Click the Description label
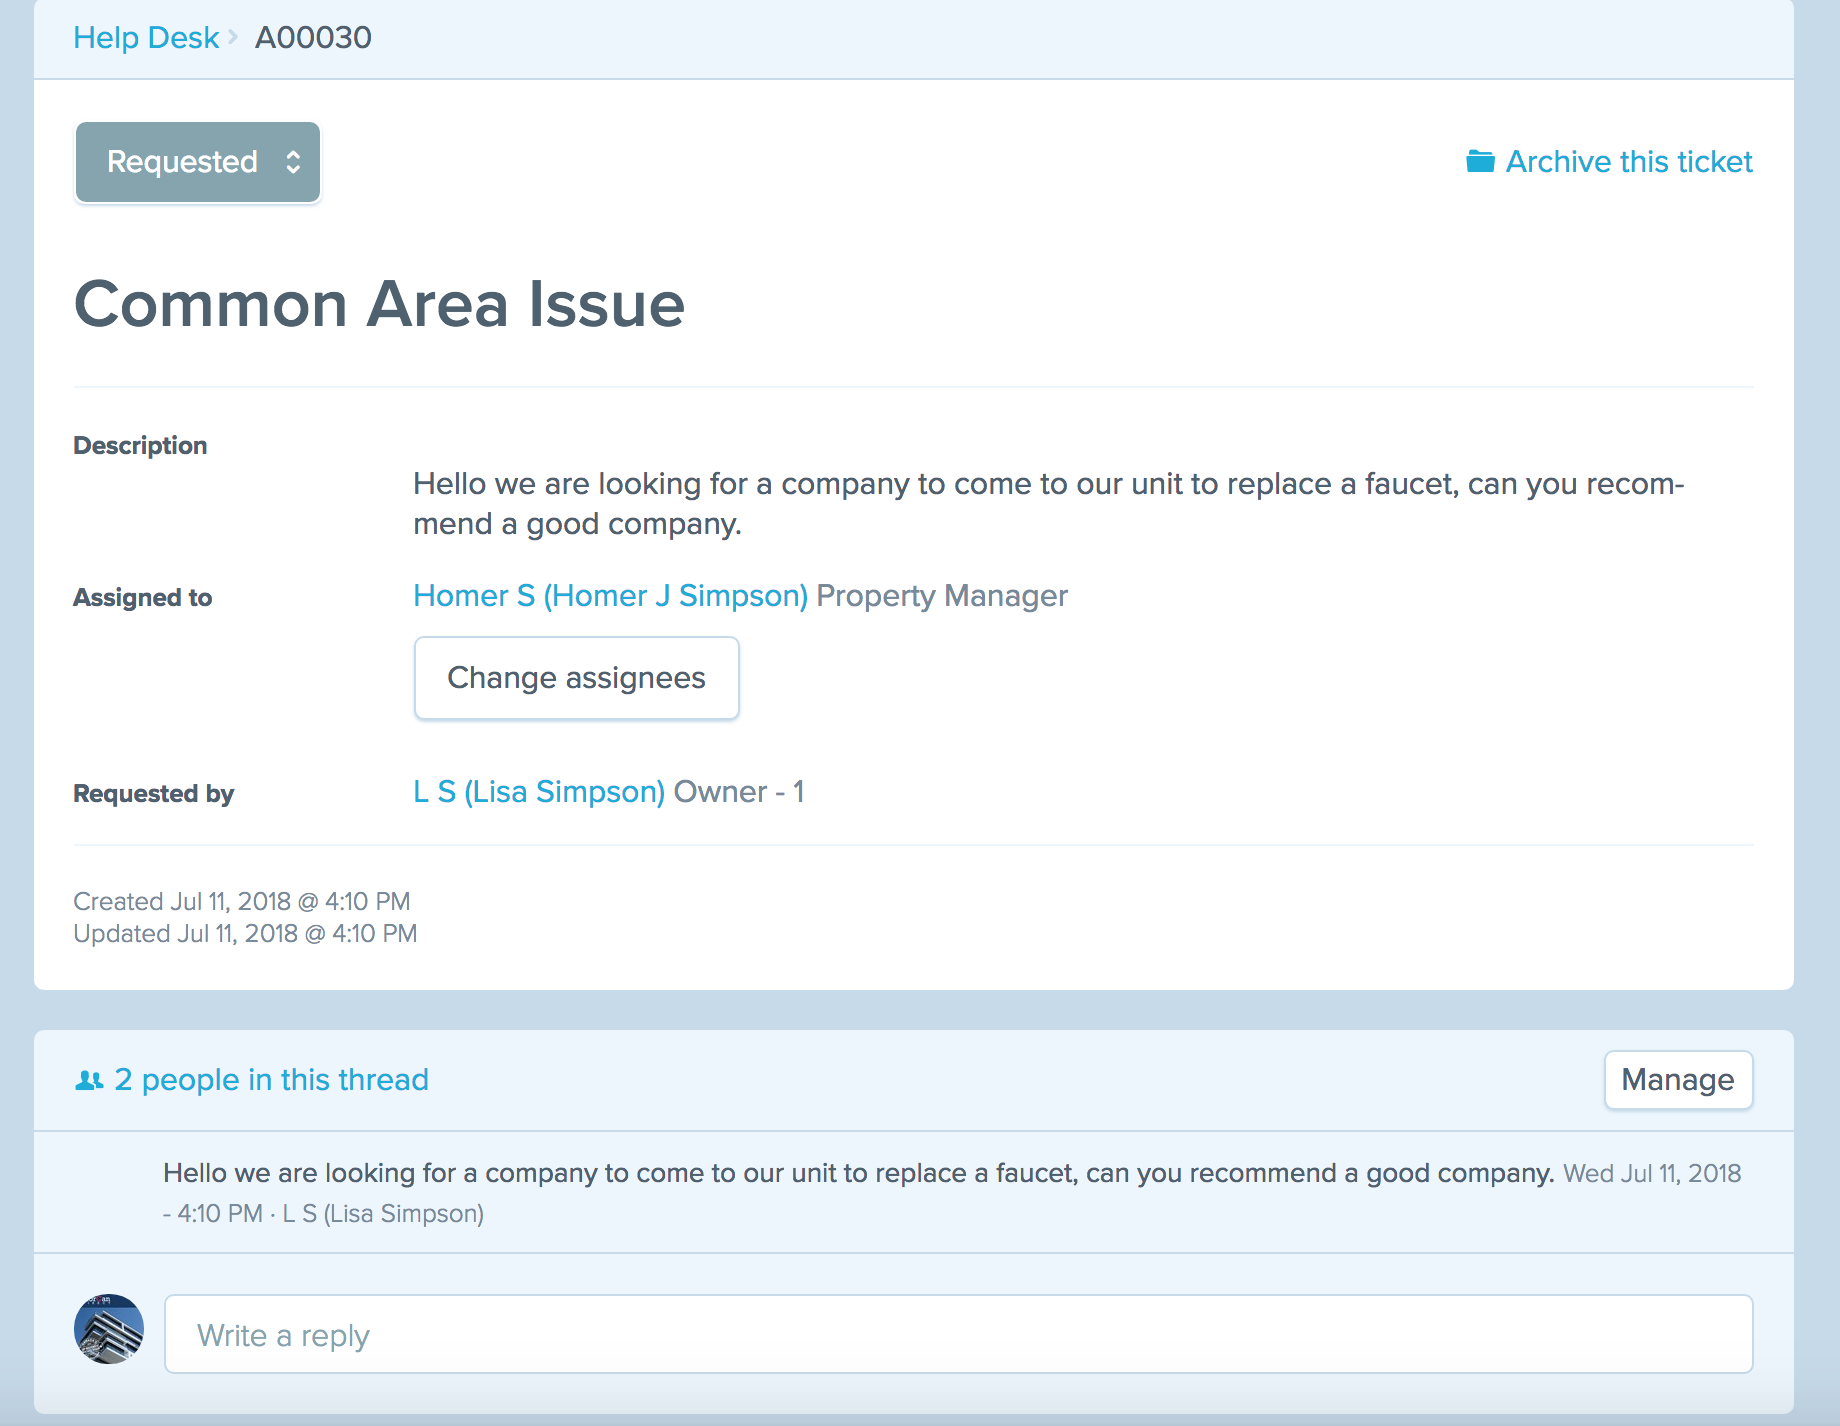 140,446
